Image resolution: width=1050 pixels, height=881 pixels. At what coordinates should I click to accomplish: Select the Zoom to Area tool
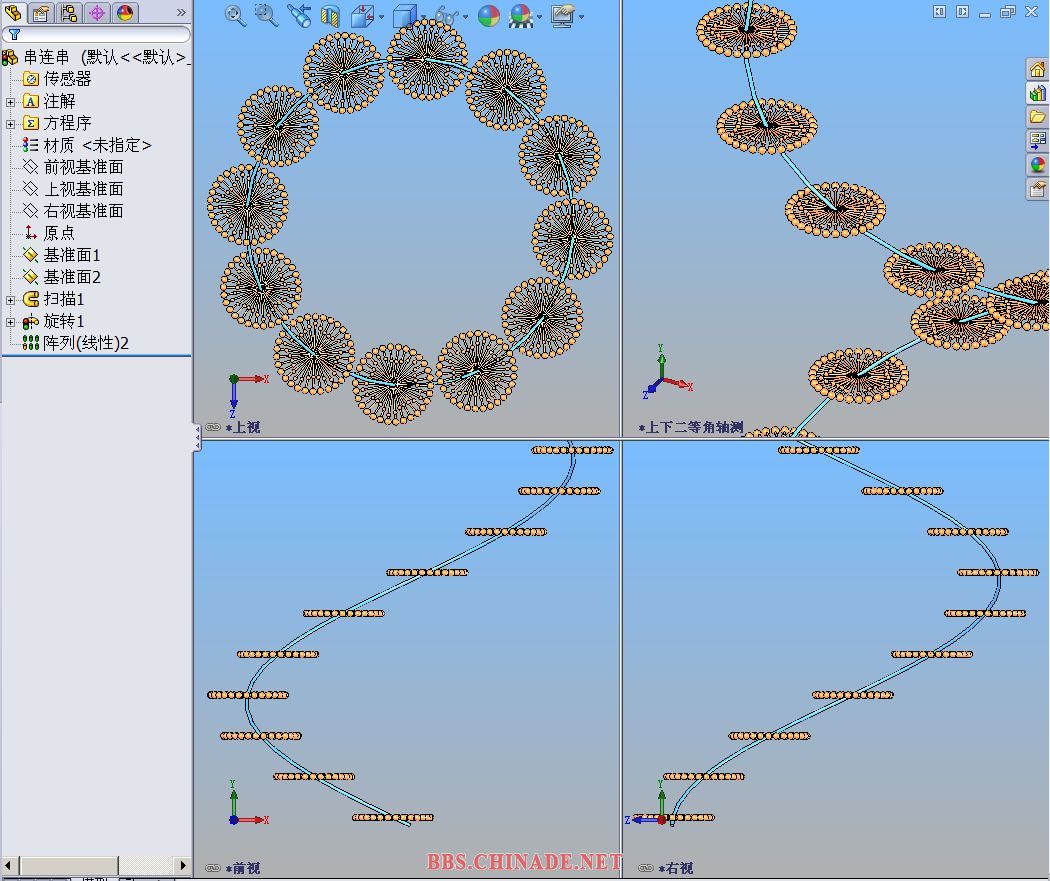point(266,15)
